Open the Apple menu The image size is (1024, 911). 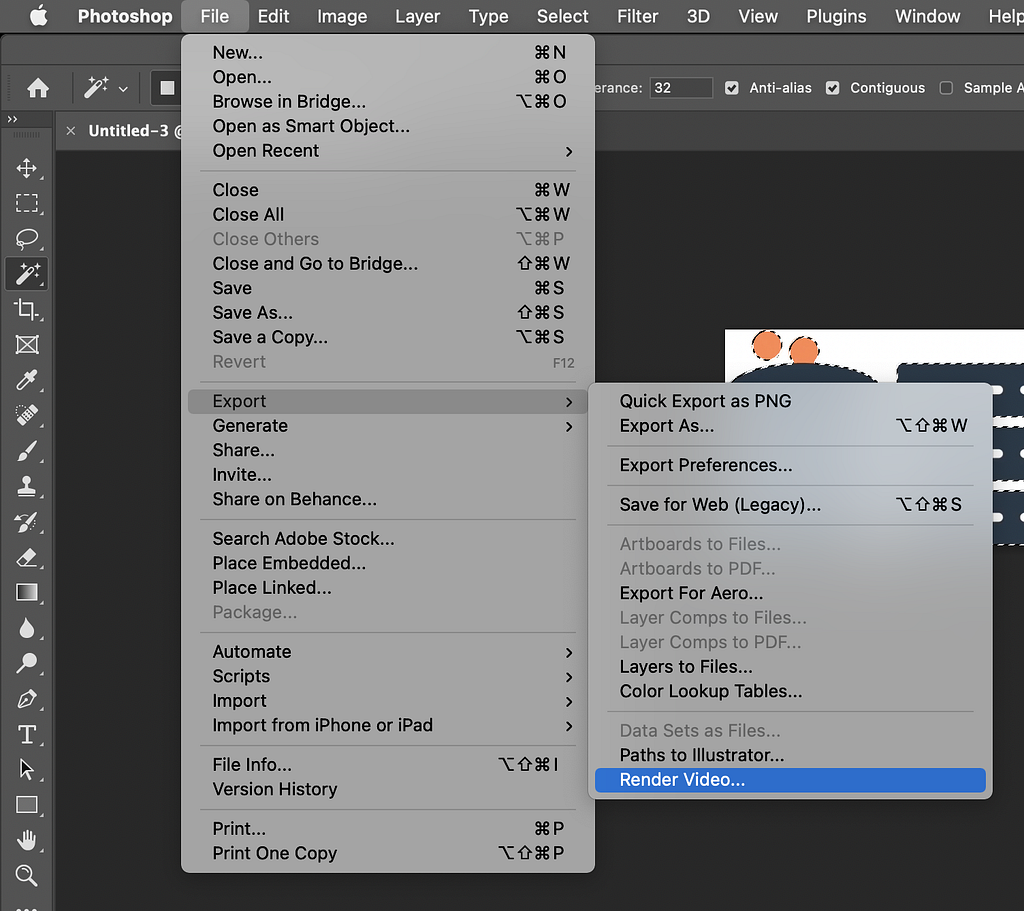coord(39,16)
